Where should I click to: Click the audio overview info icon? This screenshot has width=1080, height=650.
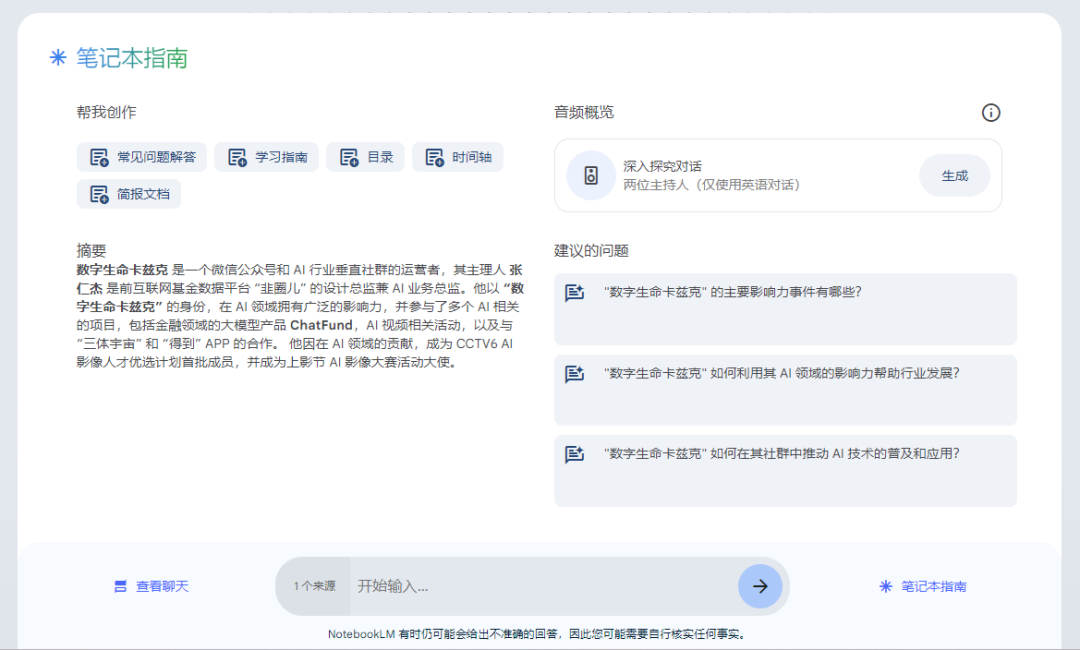tap(990, 113)
